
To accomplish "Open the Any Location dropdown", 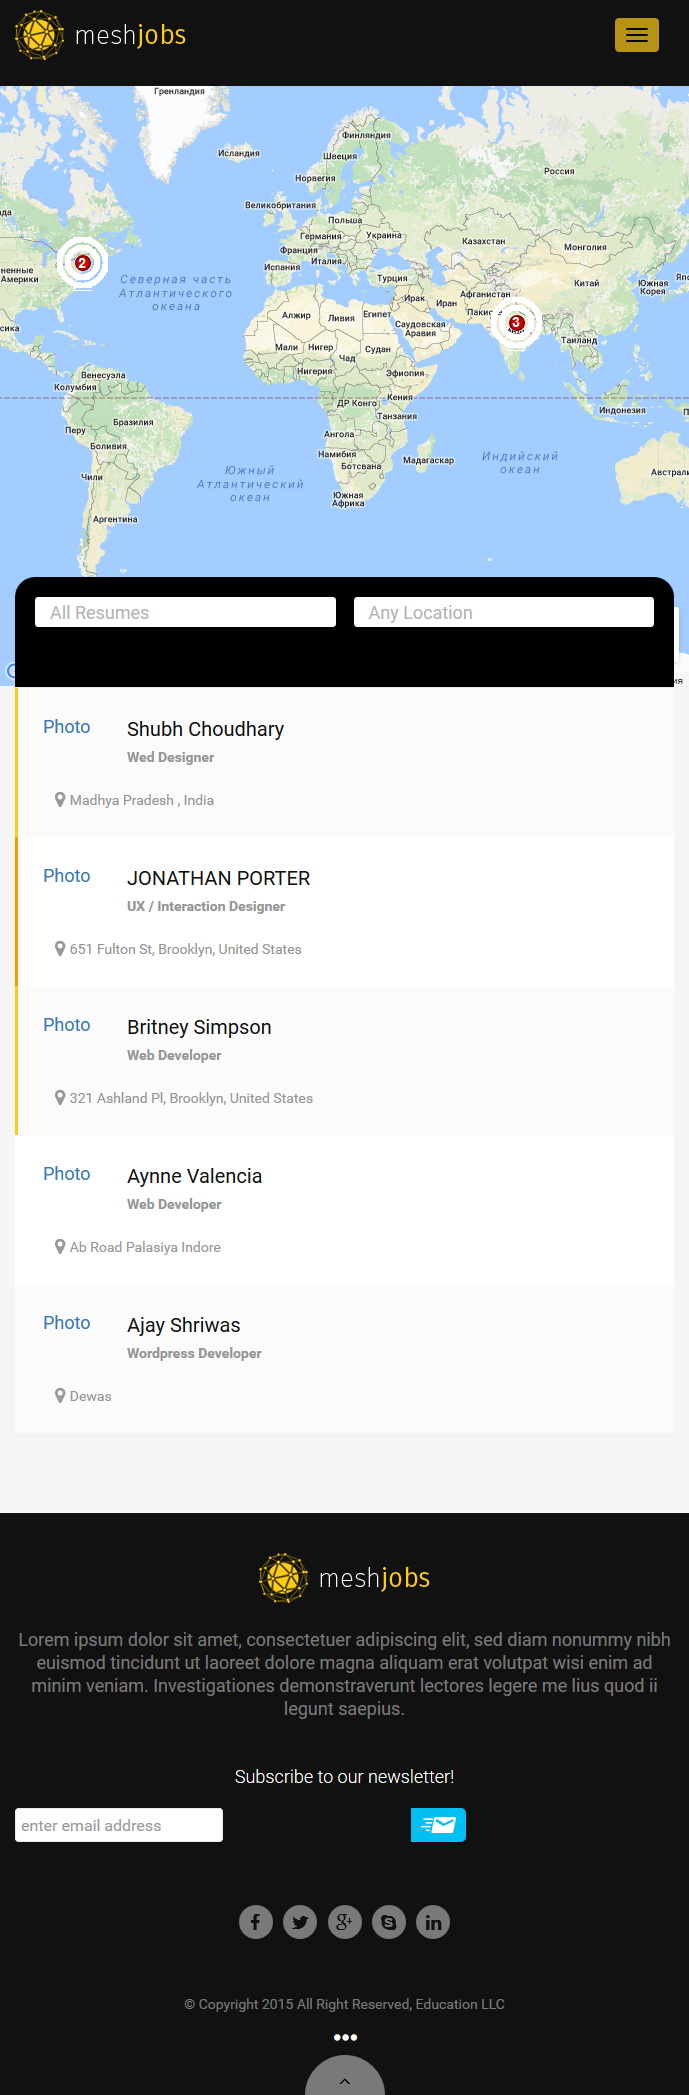I will [x=504, y=612].
